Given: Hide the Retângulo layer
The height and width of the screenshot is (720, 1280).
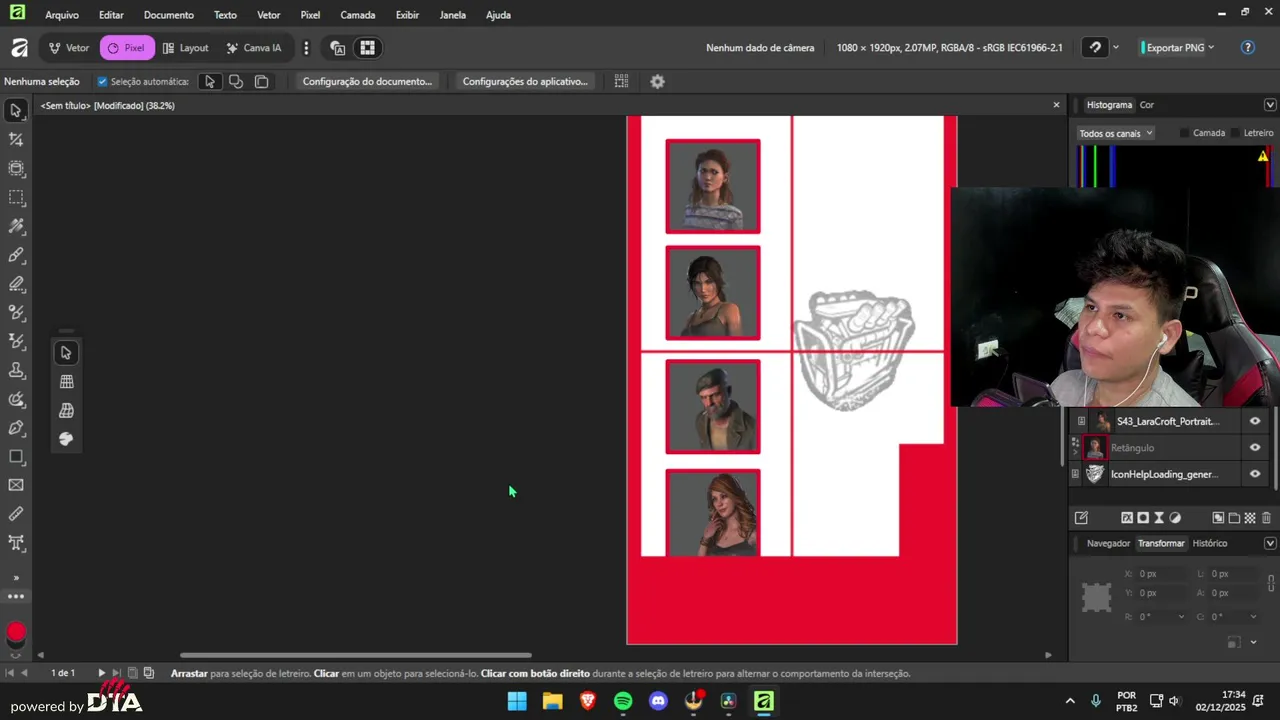Looking at the screenshot, I should pos(1255,448).
